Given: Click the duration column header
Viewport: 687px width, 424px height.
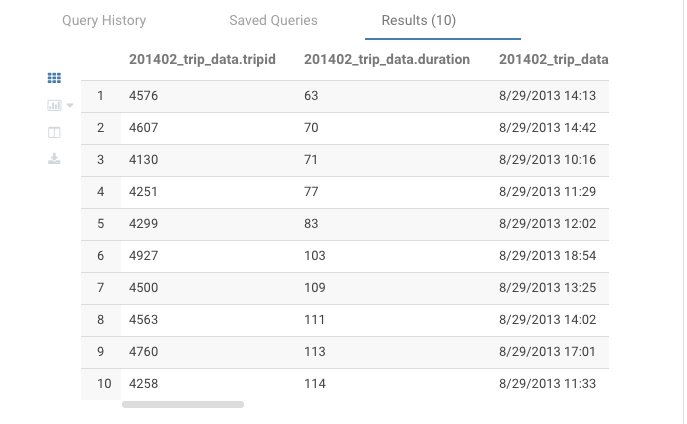Looking at the screenshot, I should [x=386, y=60].
